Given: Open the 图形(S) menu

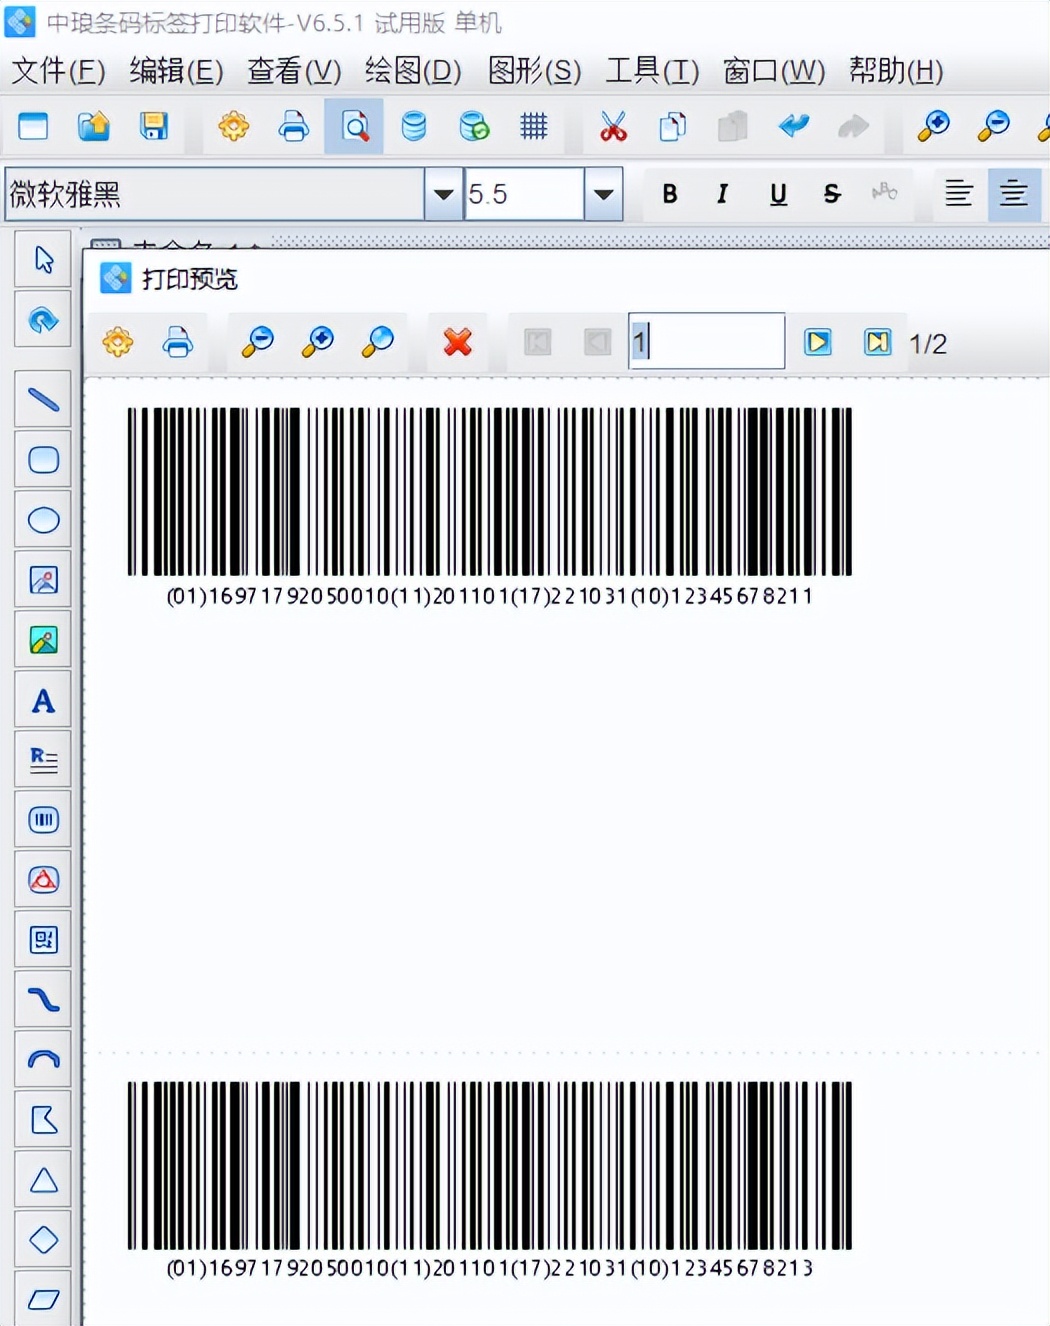Looking at the screenshot, I should tap(534, 71).
